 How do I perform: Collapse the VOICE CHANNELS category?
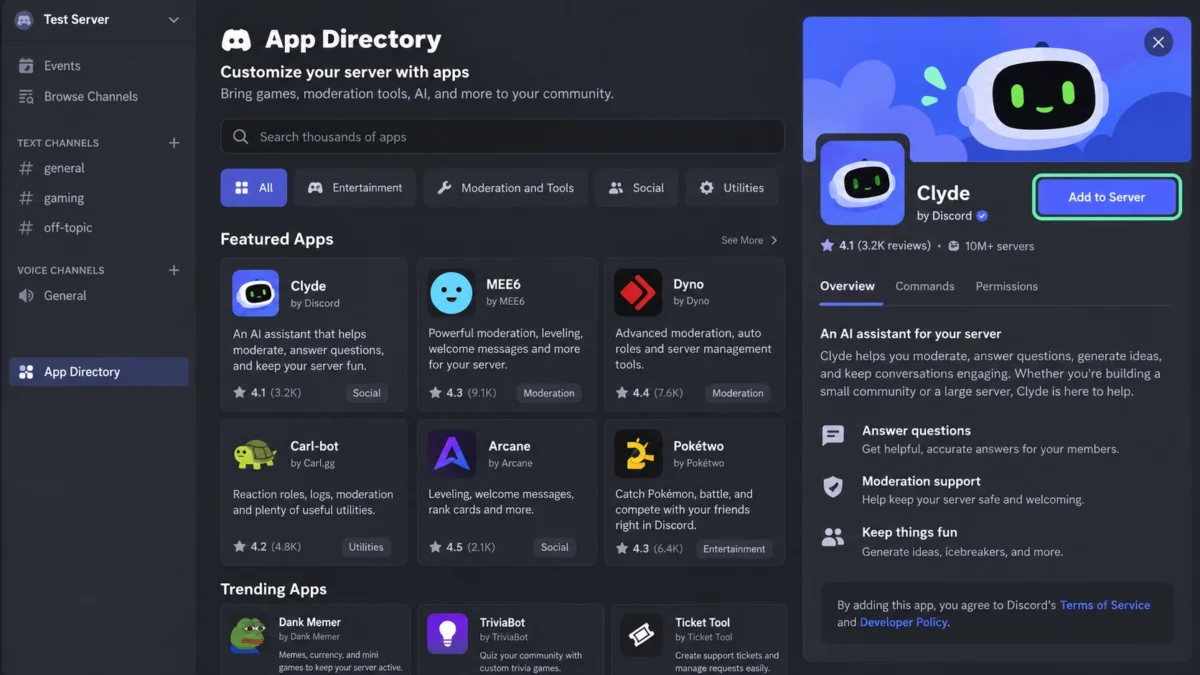[x=60, y=270]
